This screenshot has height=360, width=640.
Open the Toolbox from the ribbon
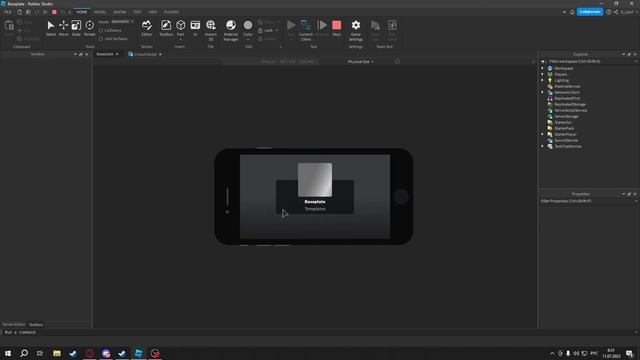[166, 28]
